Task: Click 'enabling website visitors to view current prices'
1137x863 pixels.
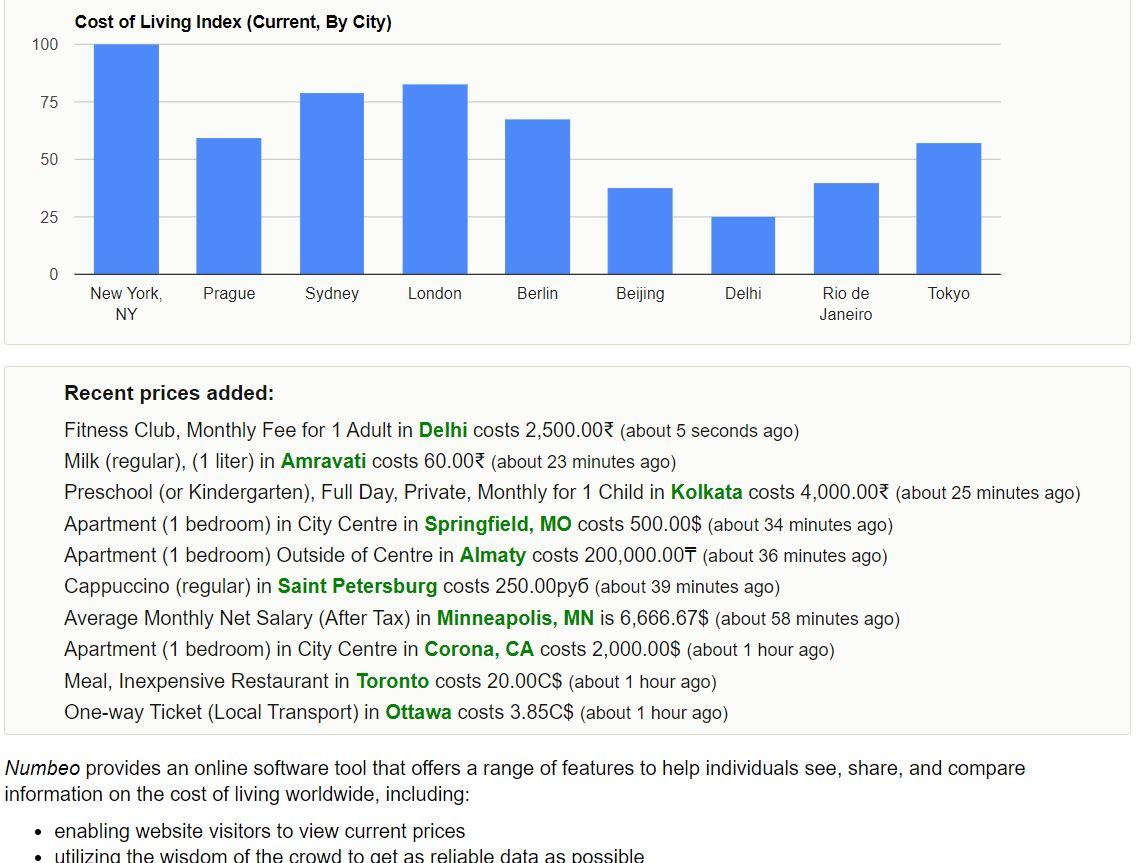Action: coord(260,831)
